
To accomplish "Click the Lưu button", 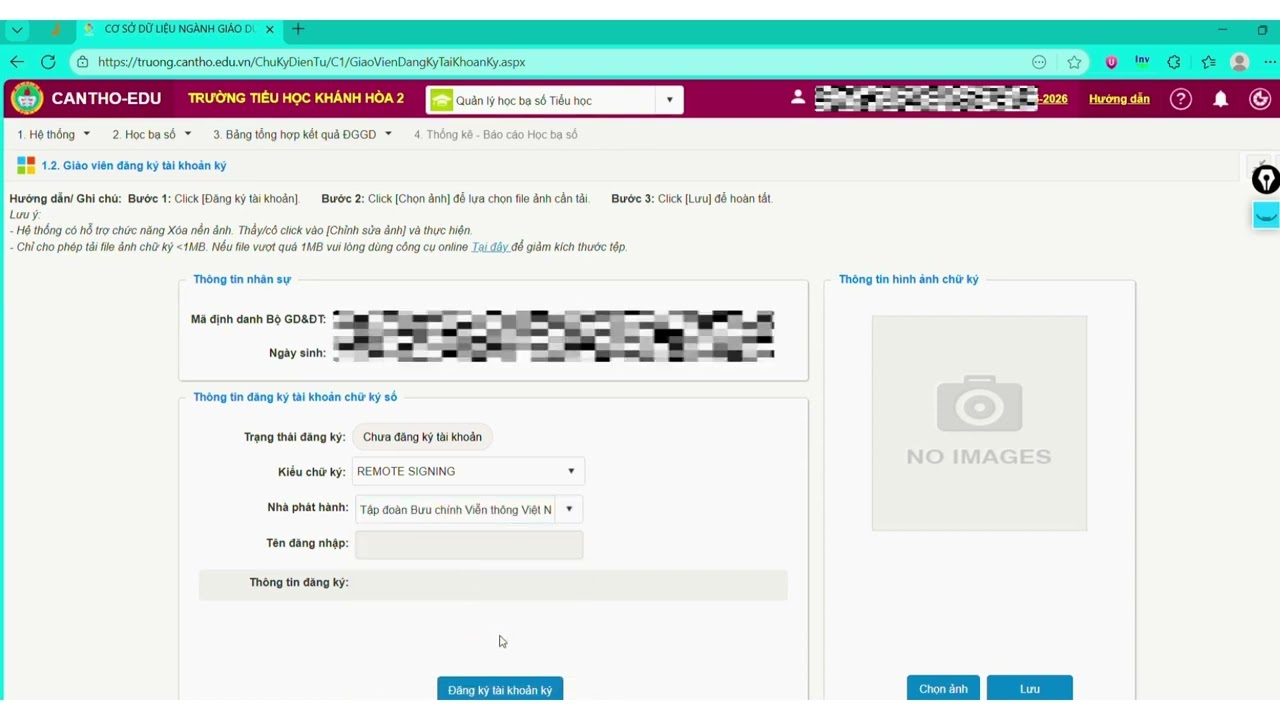I will click(x=1030, y=688).
